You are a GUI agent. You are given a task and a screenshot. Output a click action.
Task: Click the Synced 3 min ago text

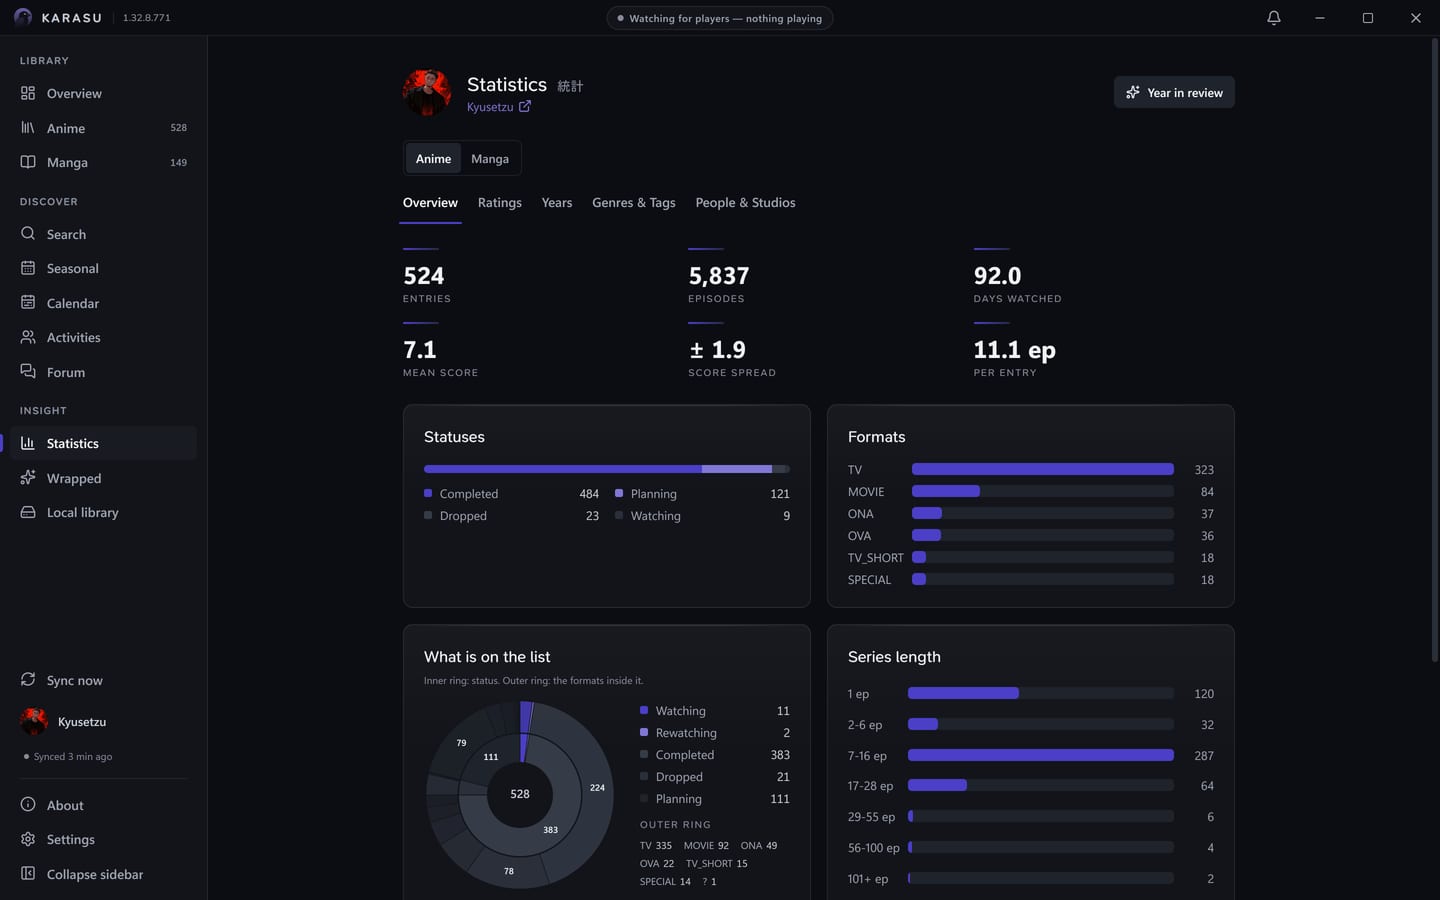[x=73, y=757]
